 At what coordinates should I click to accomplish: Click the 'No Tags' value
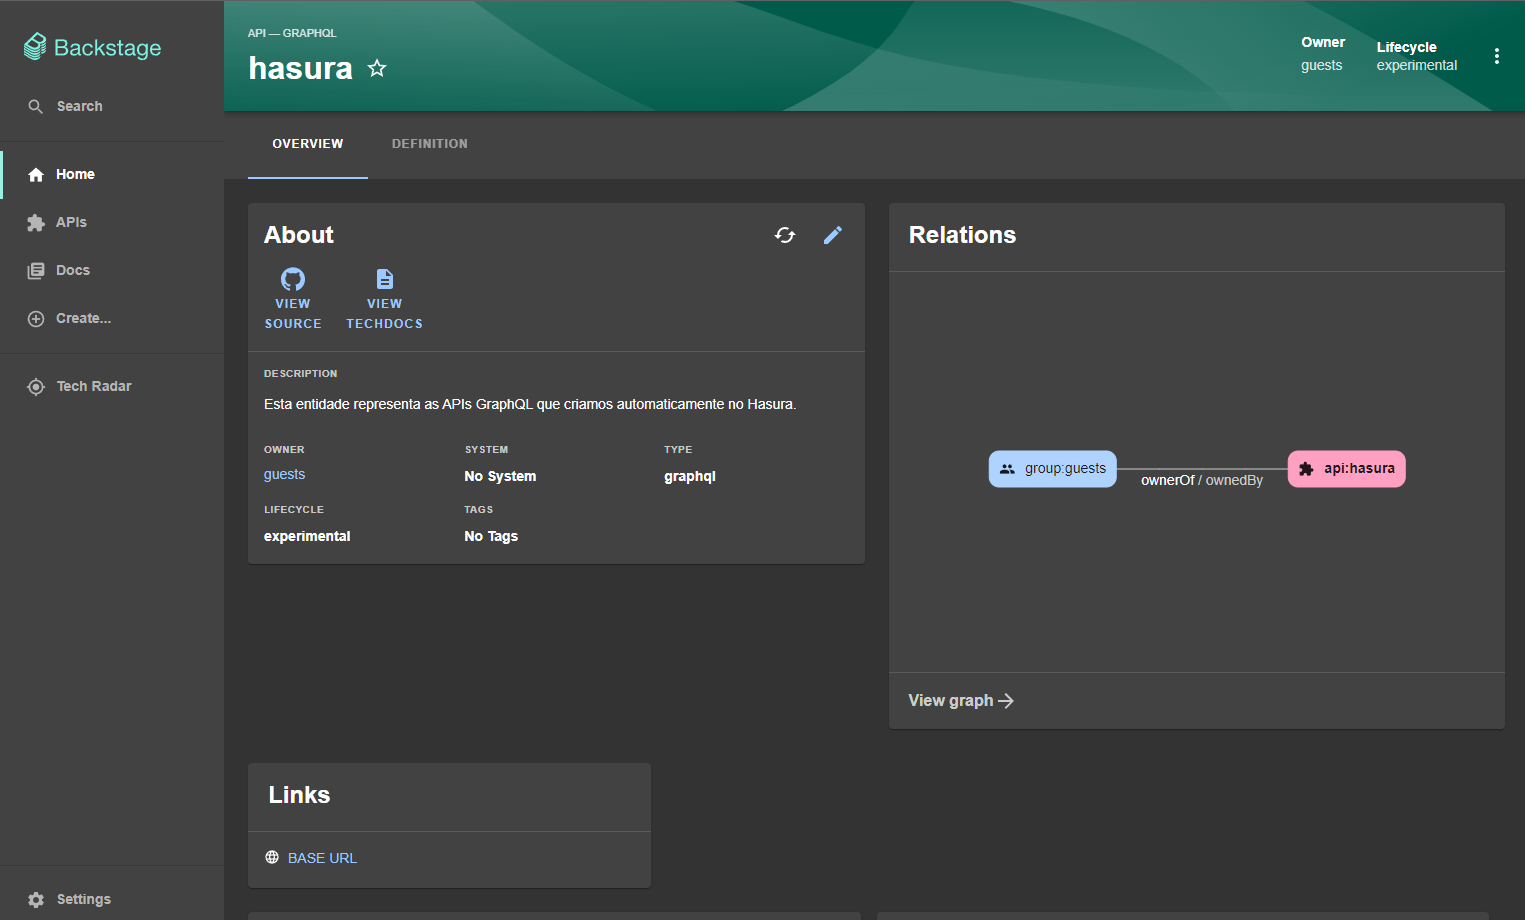coord(491,536)
